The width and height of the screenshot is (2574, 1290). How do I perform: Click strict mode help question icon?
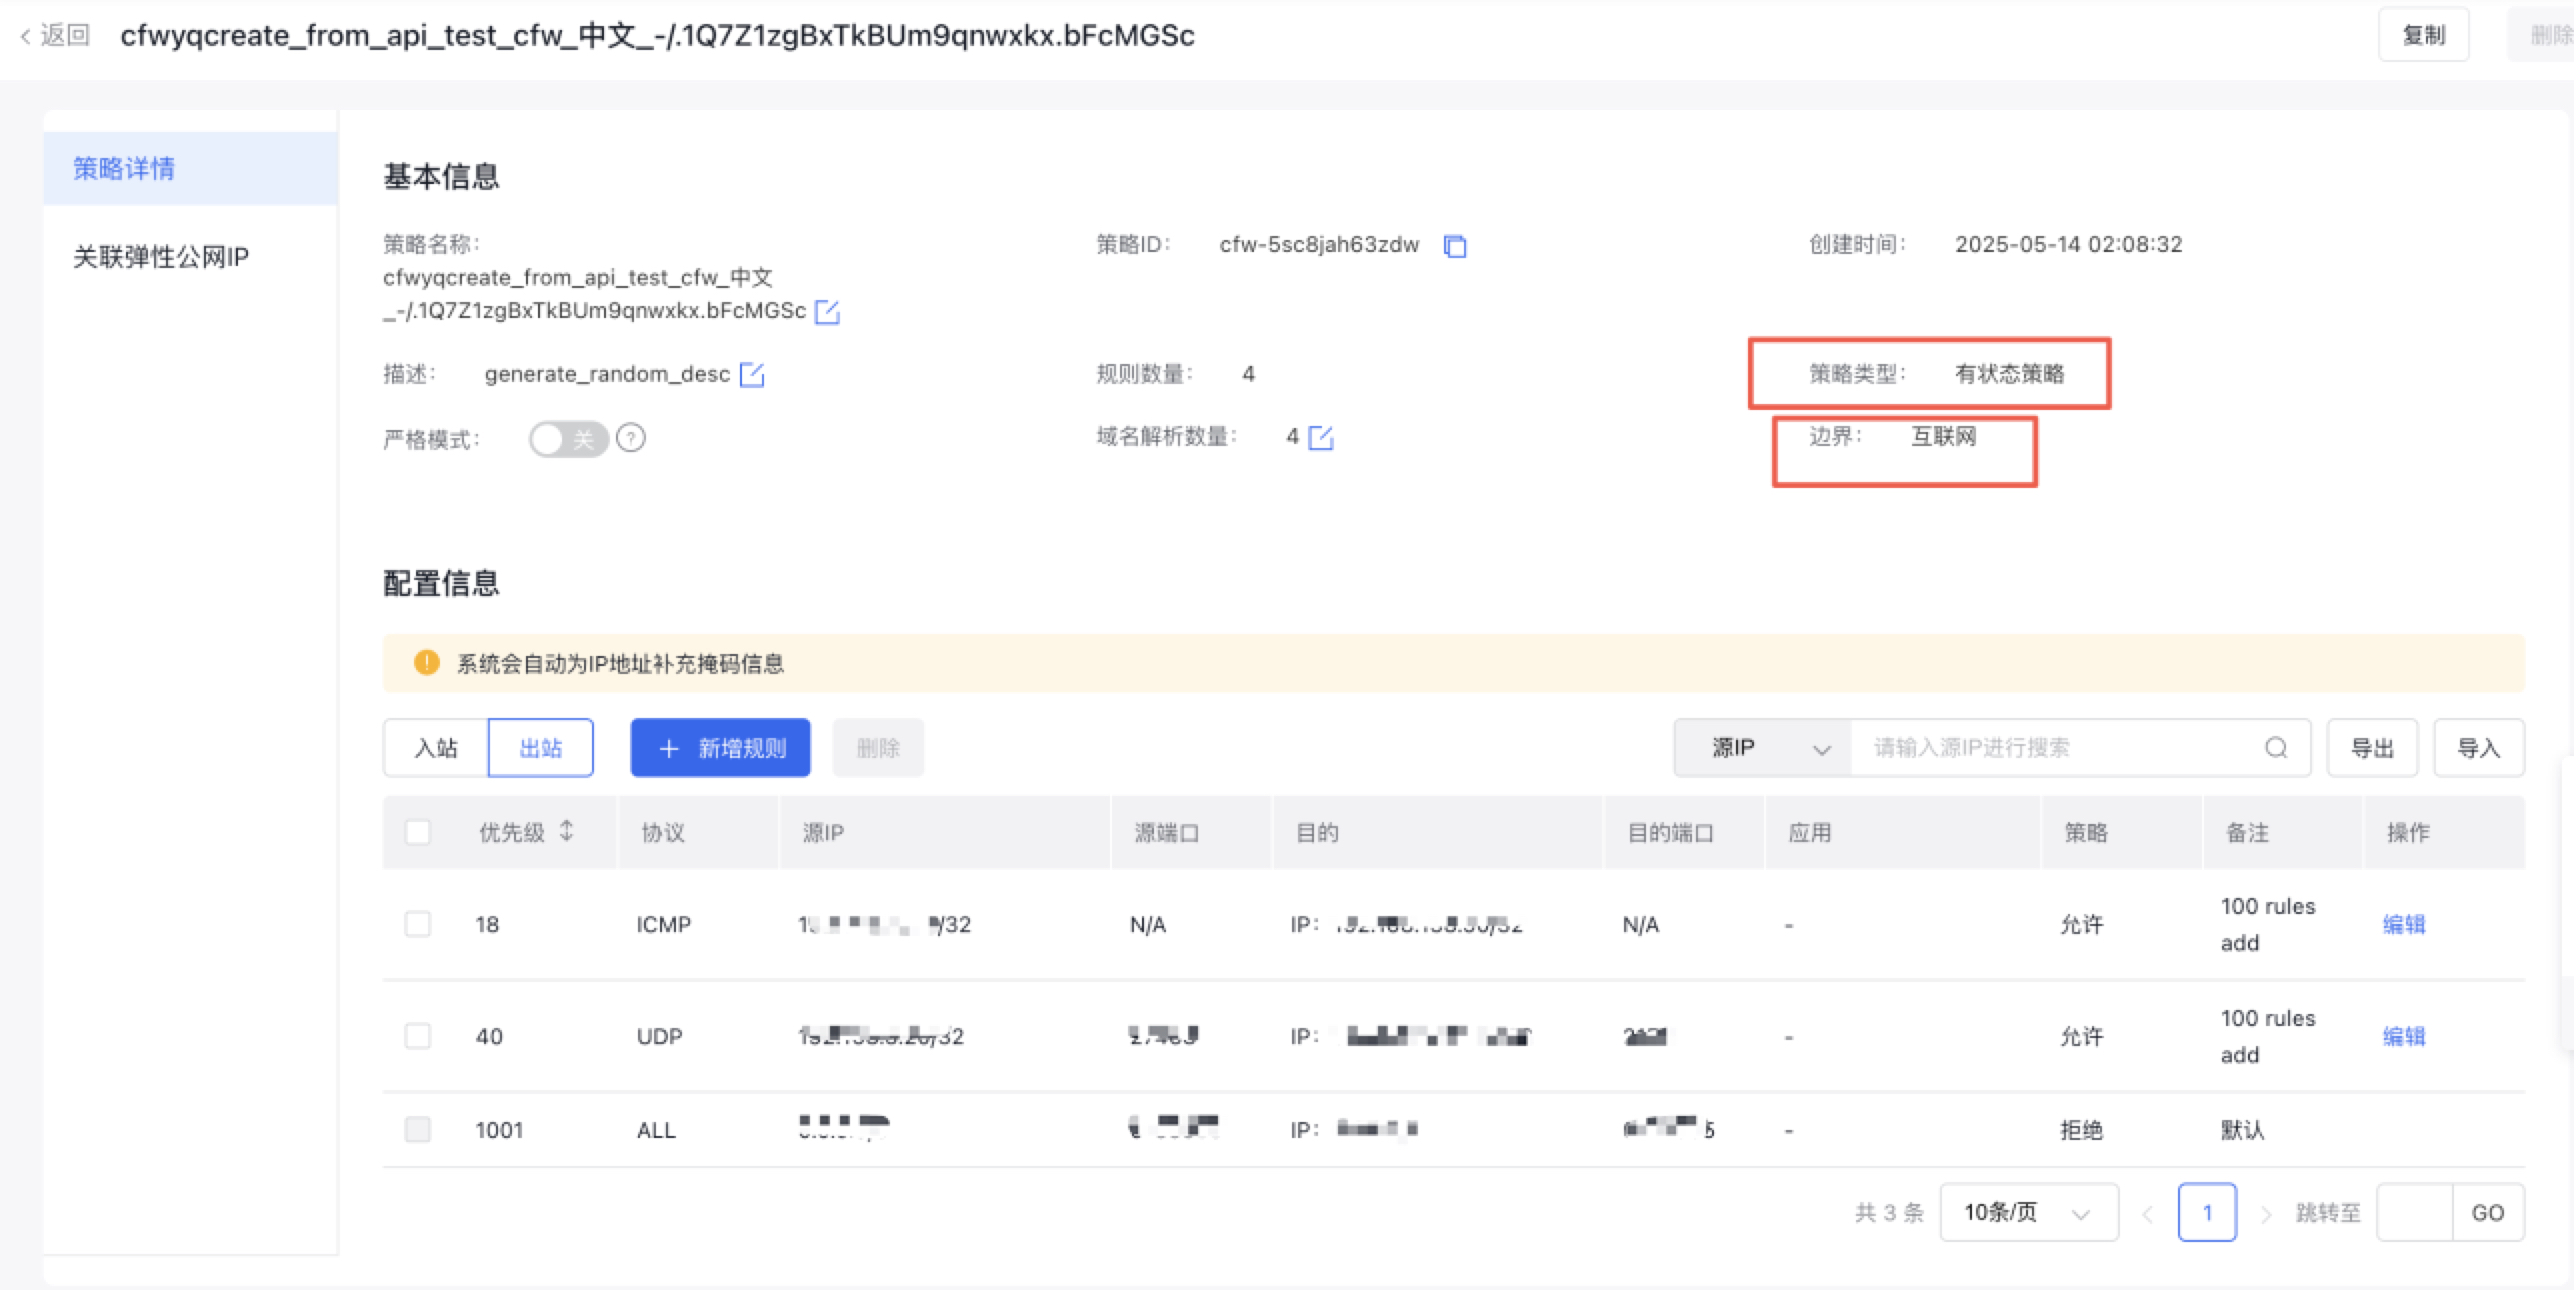coord(631,438)
